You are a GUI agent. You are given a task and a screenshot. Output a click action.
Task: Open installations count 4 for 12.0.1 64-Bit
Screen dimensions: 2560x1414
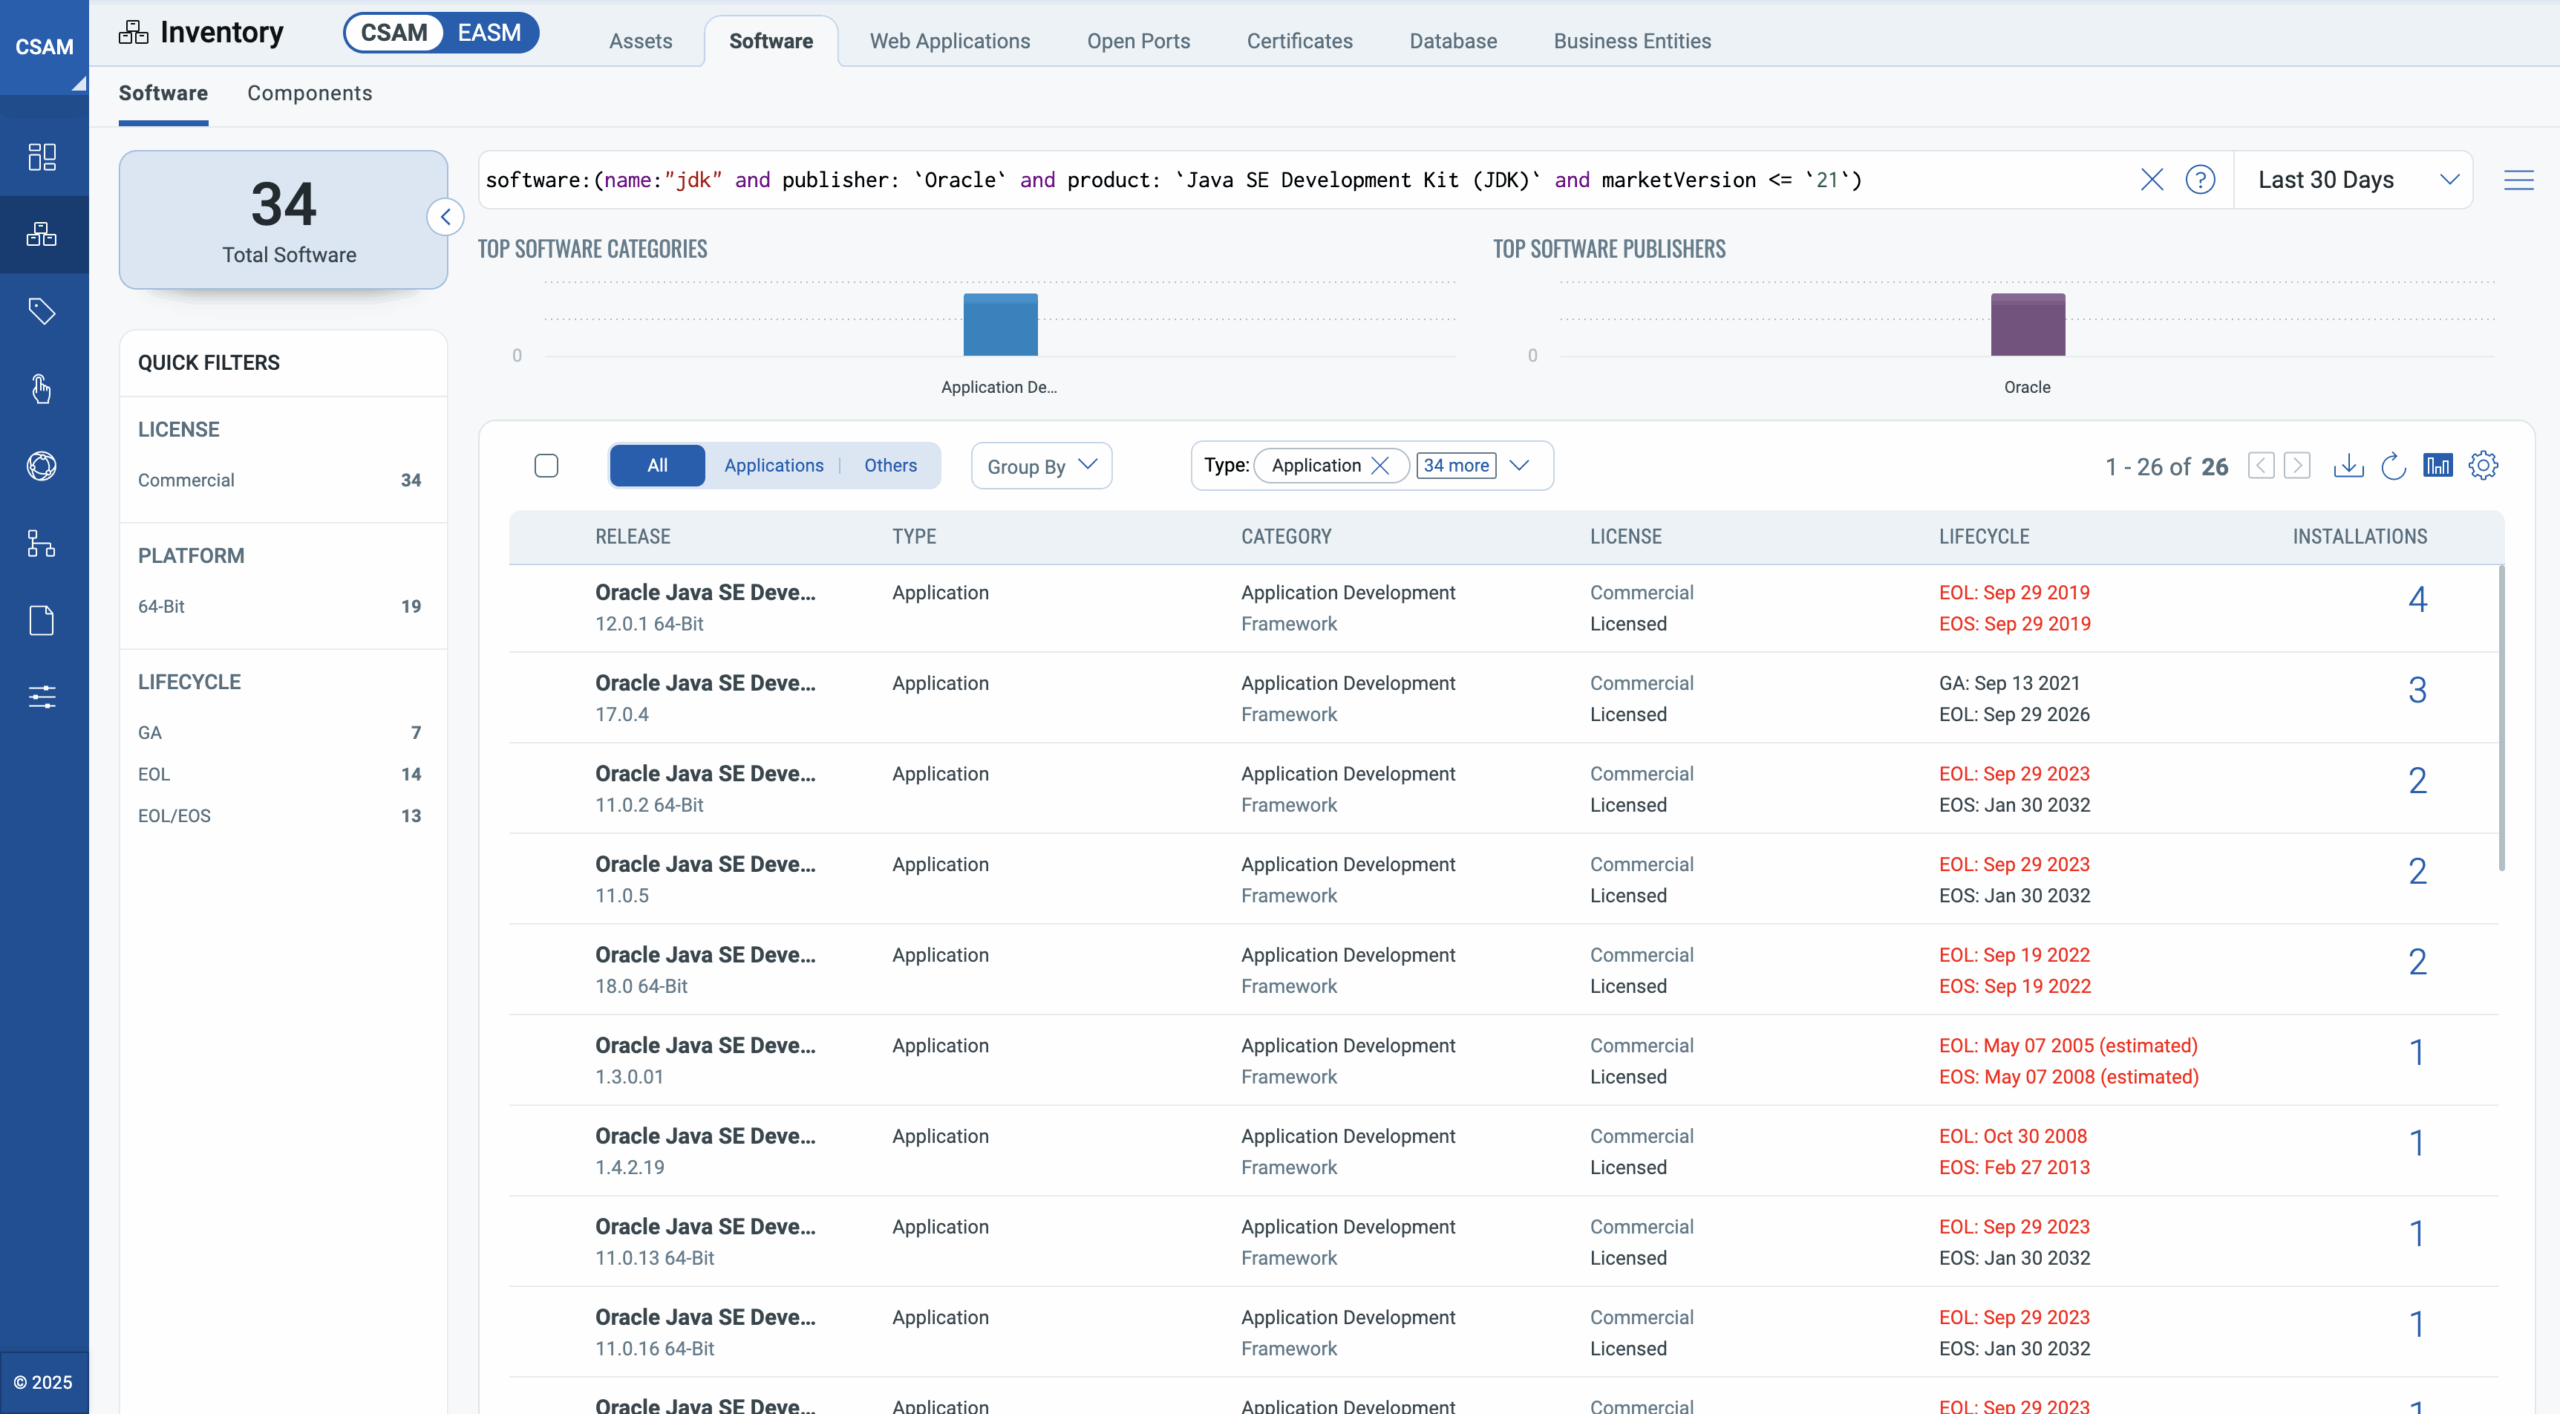(2417, 599)
